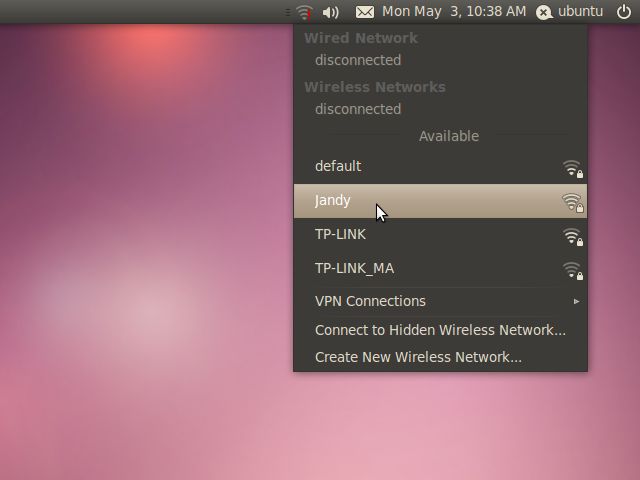Open the network indicator icon in panel
The image size is (640, 480).
pos(304,12)
